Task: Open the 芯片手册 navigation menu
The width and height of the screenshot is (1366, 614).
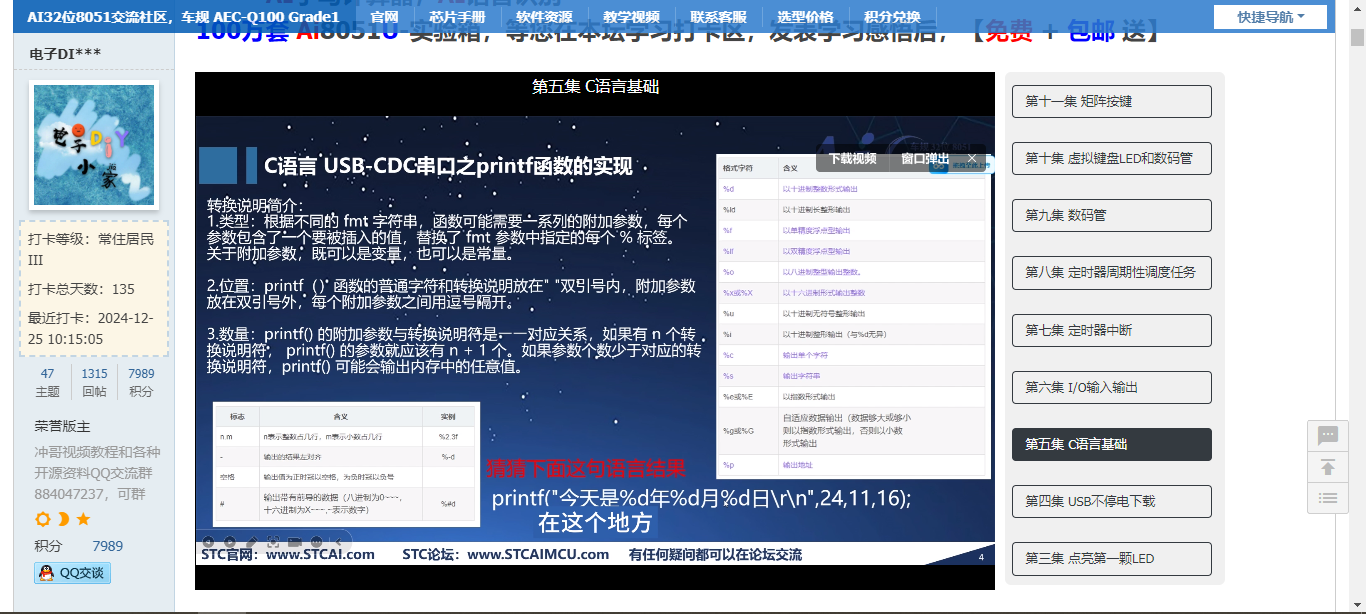Action: point(457,17)
